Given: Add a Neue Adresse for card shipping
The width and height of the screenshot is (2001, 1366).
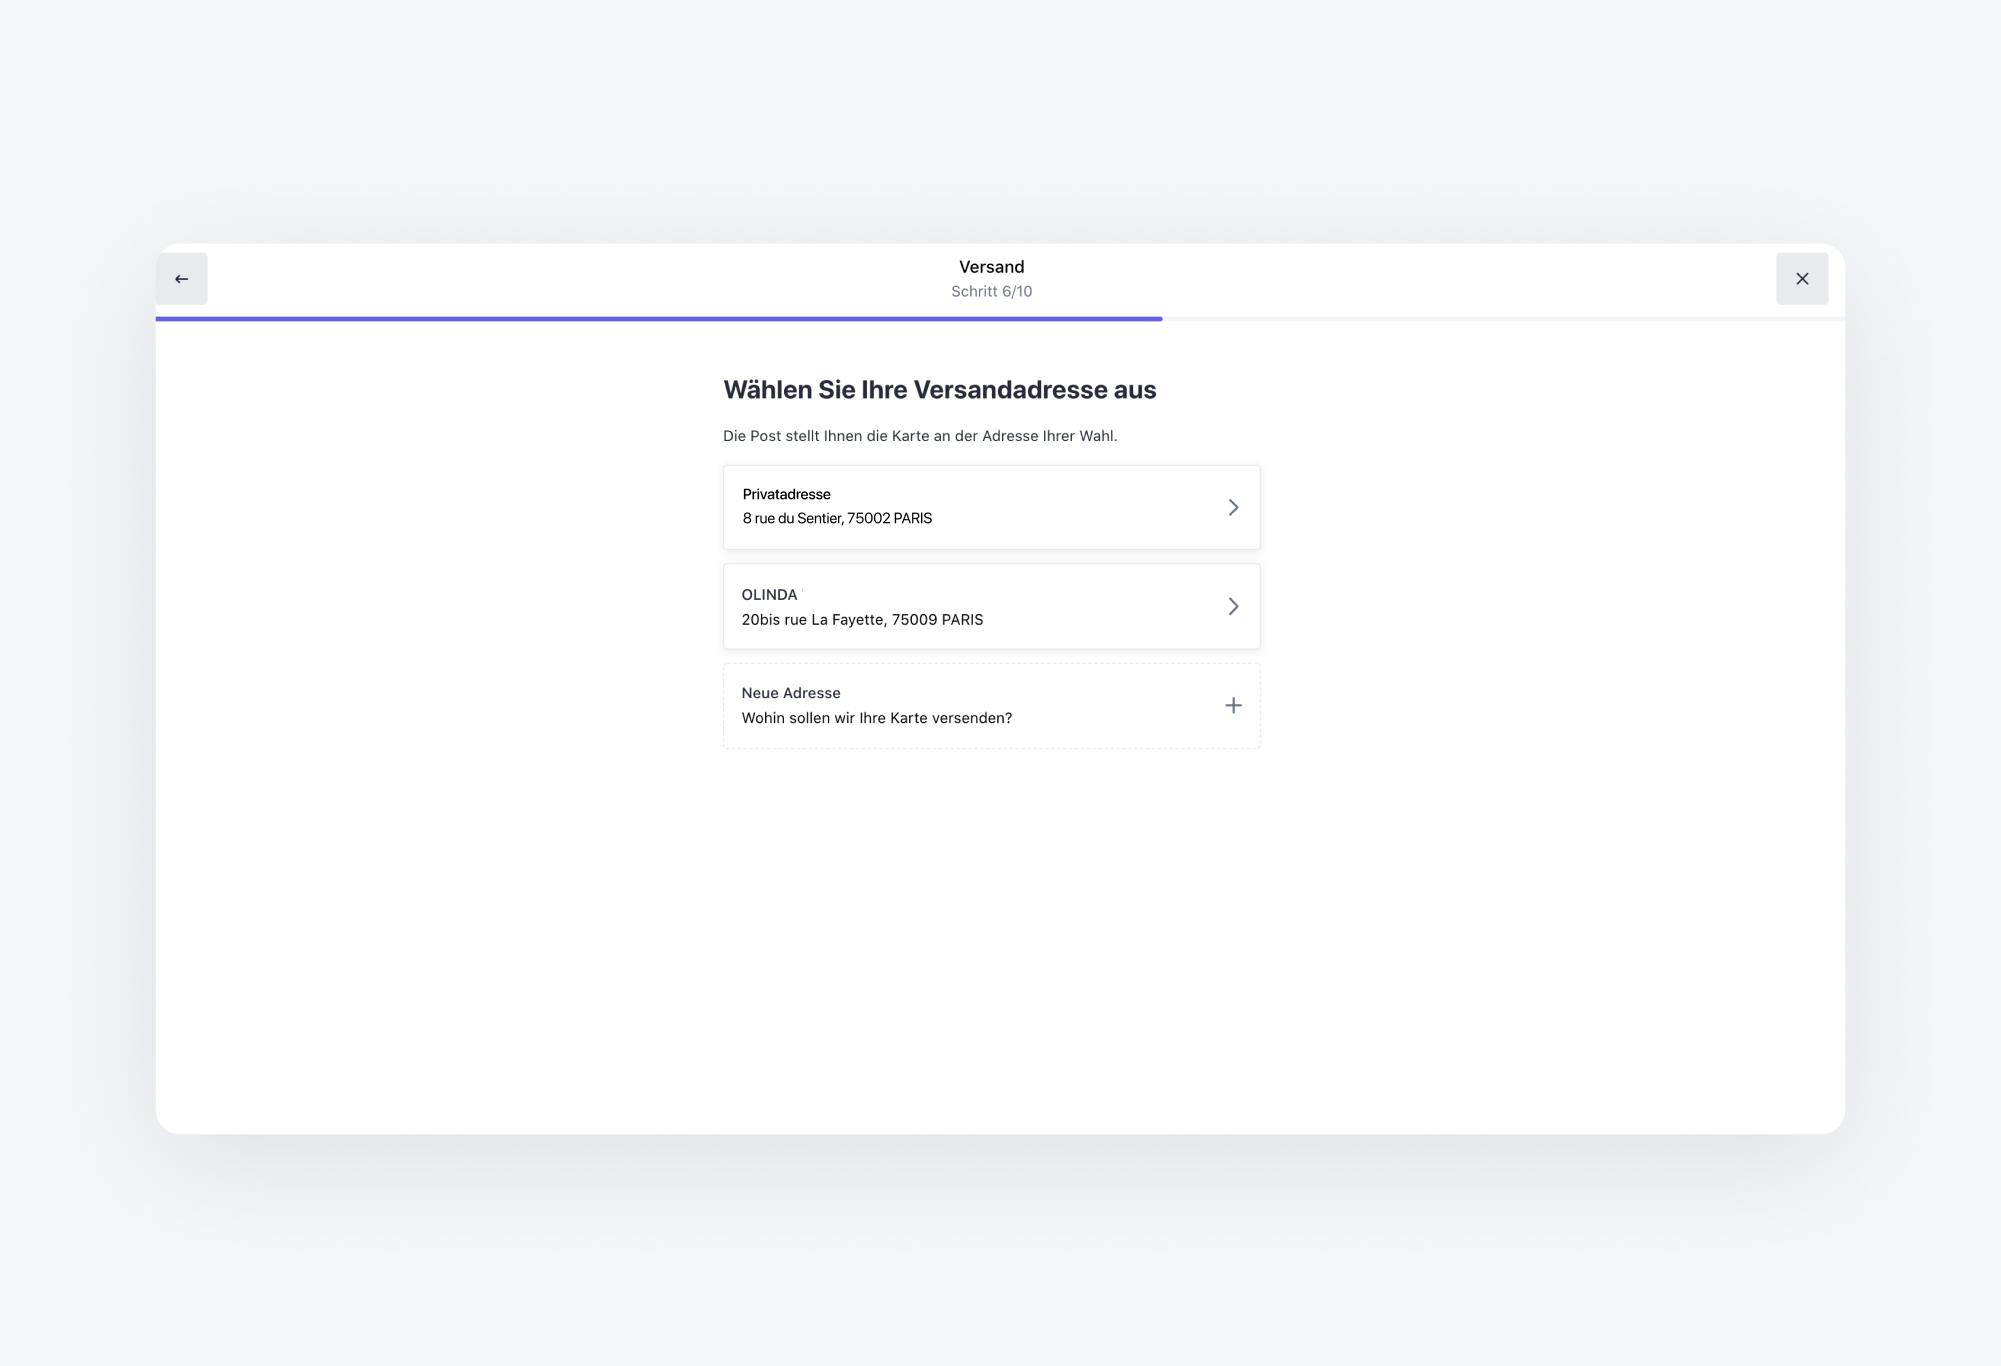Looking at the screenshot, I should [x=991, y=706].
